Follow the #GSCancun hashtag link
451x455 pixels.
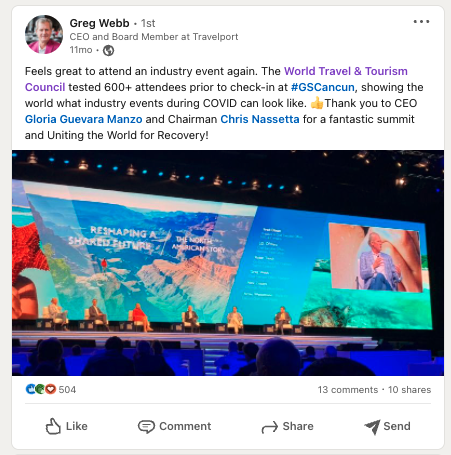pos(322,87)
